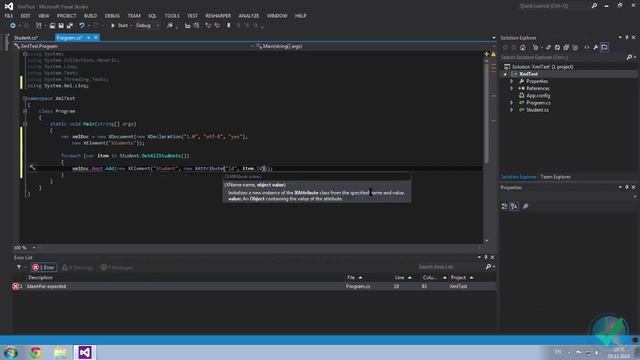640x360 pixels.
Task: Expand the Properties node in Solution Explorer
Action: 511,81
